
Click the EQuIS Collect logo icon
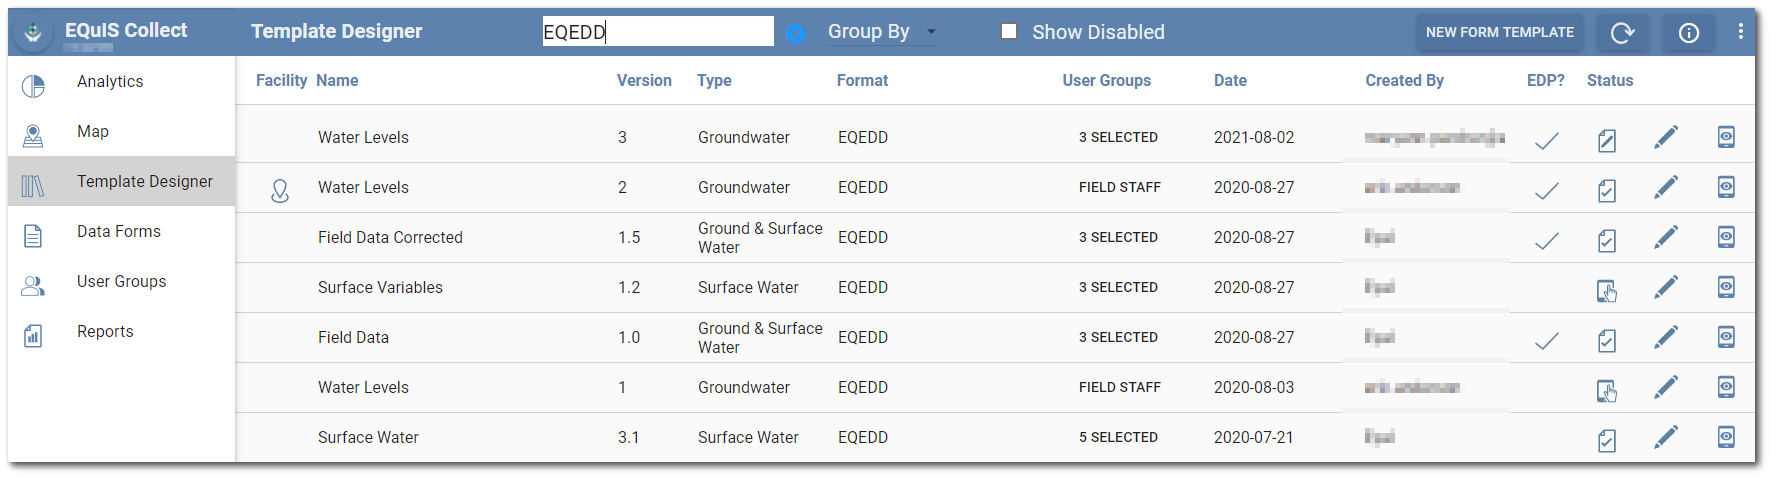pyautogui.click(x=33, y=32)
